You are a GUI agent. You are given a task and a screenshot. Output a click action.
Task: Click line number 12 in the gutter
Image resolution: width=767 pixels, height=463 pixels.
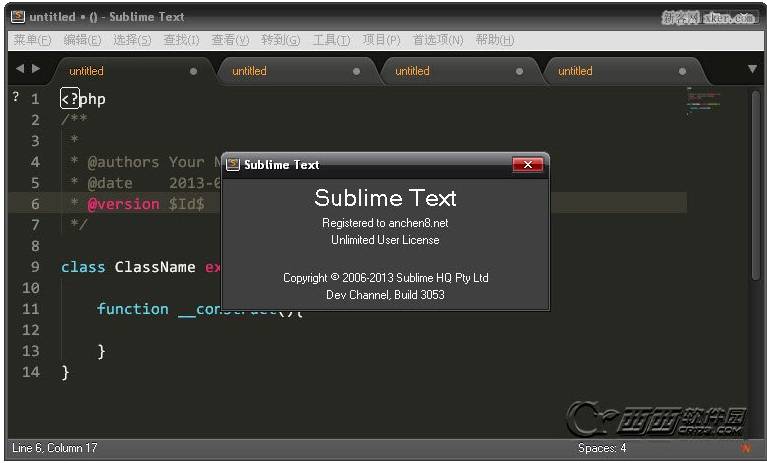coord(30,330)
